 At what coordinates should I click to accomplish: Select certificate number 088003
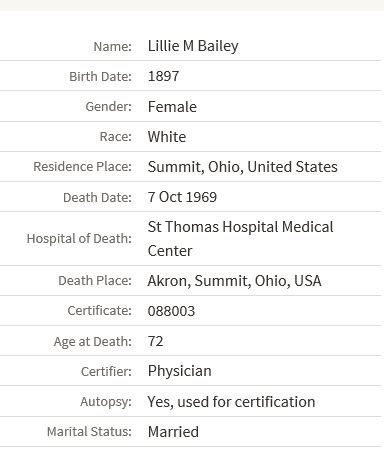(171, 311)
